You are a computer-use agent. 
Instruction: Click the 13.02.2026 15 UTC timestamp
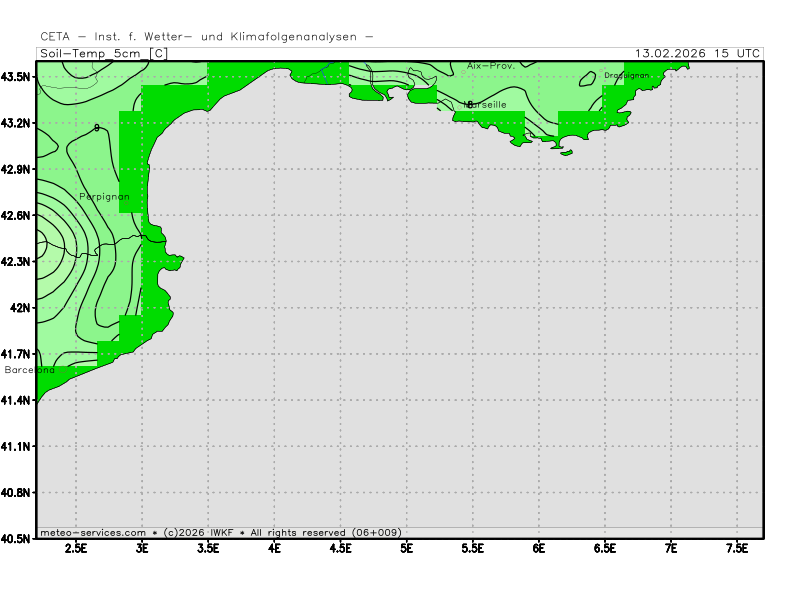click(697, 53)
